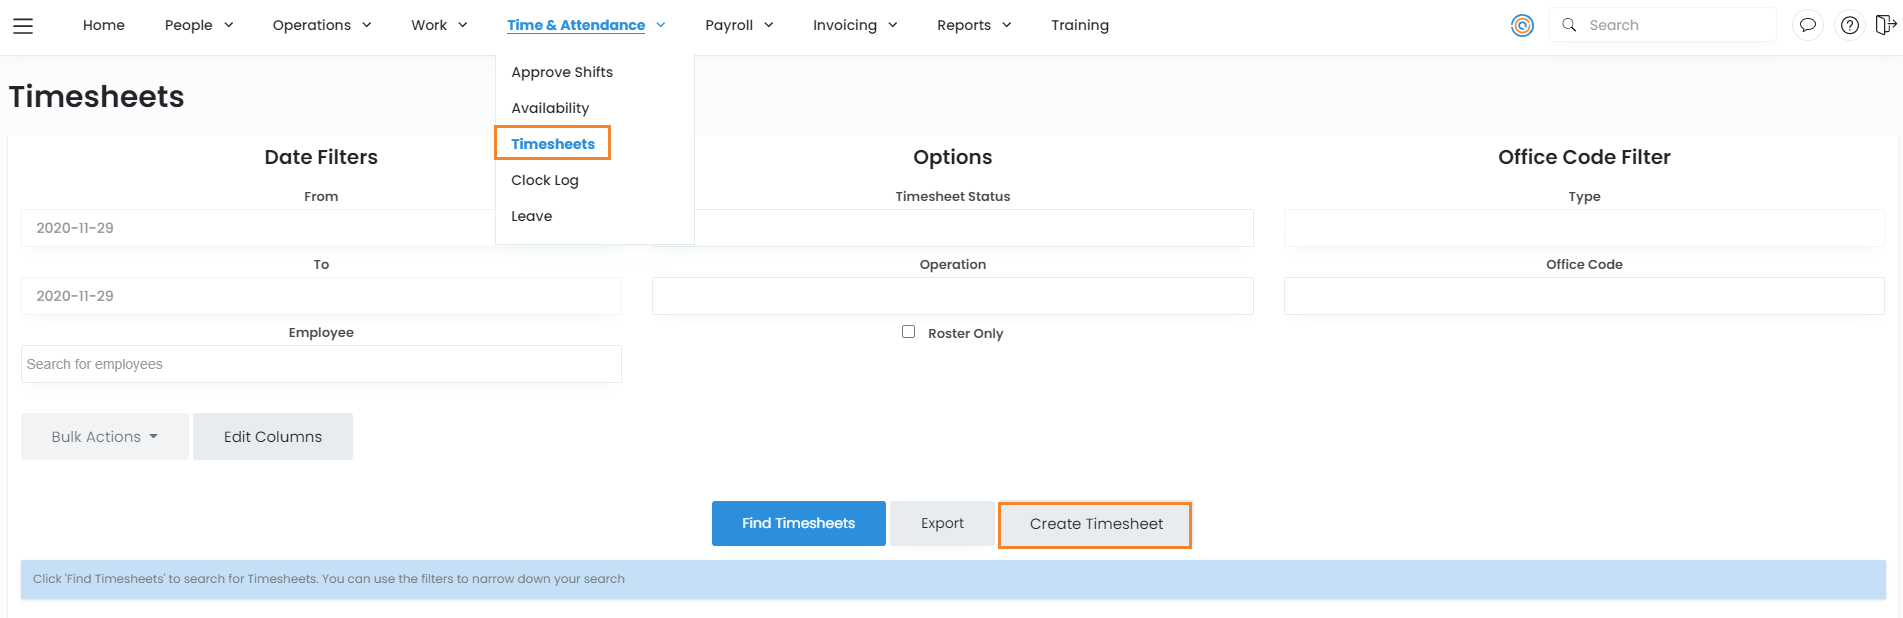Click the Find Timesheets button
This screenshot has height=618, width=1903.
coord(798,523)
